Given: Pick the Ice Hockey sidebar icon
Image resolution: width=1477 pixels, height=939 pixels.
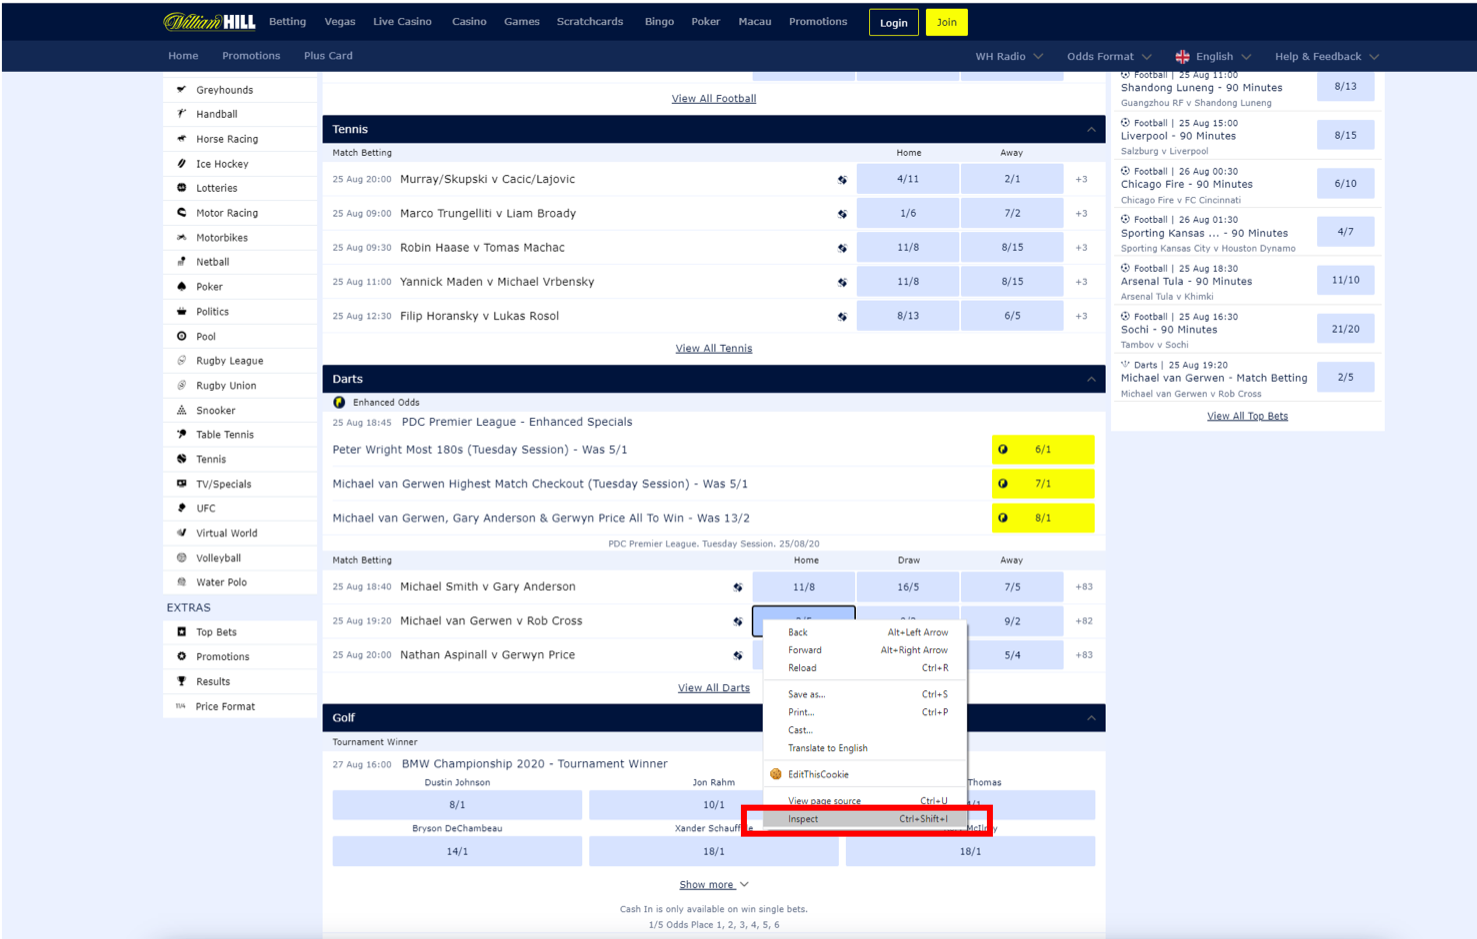Looking at the screenshot, I should coord(181,163).
